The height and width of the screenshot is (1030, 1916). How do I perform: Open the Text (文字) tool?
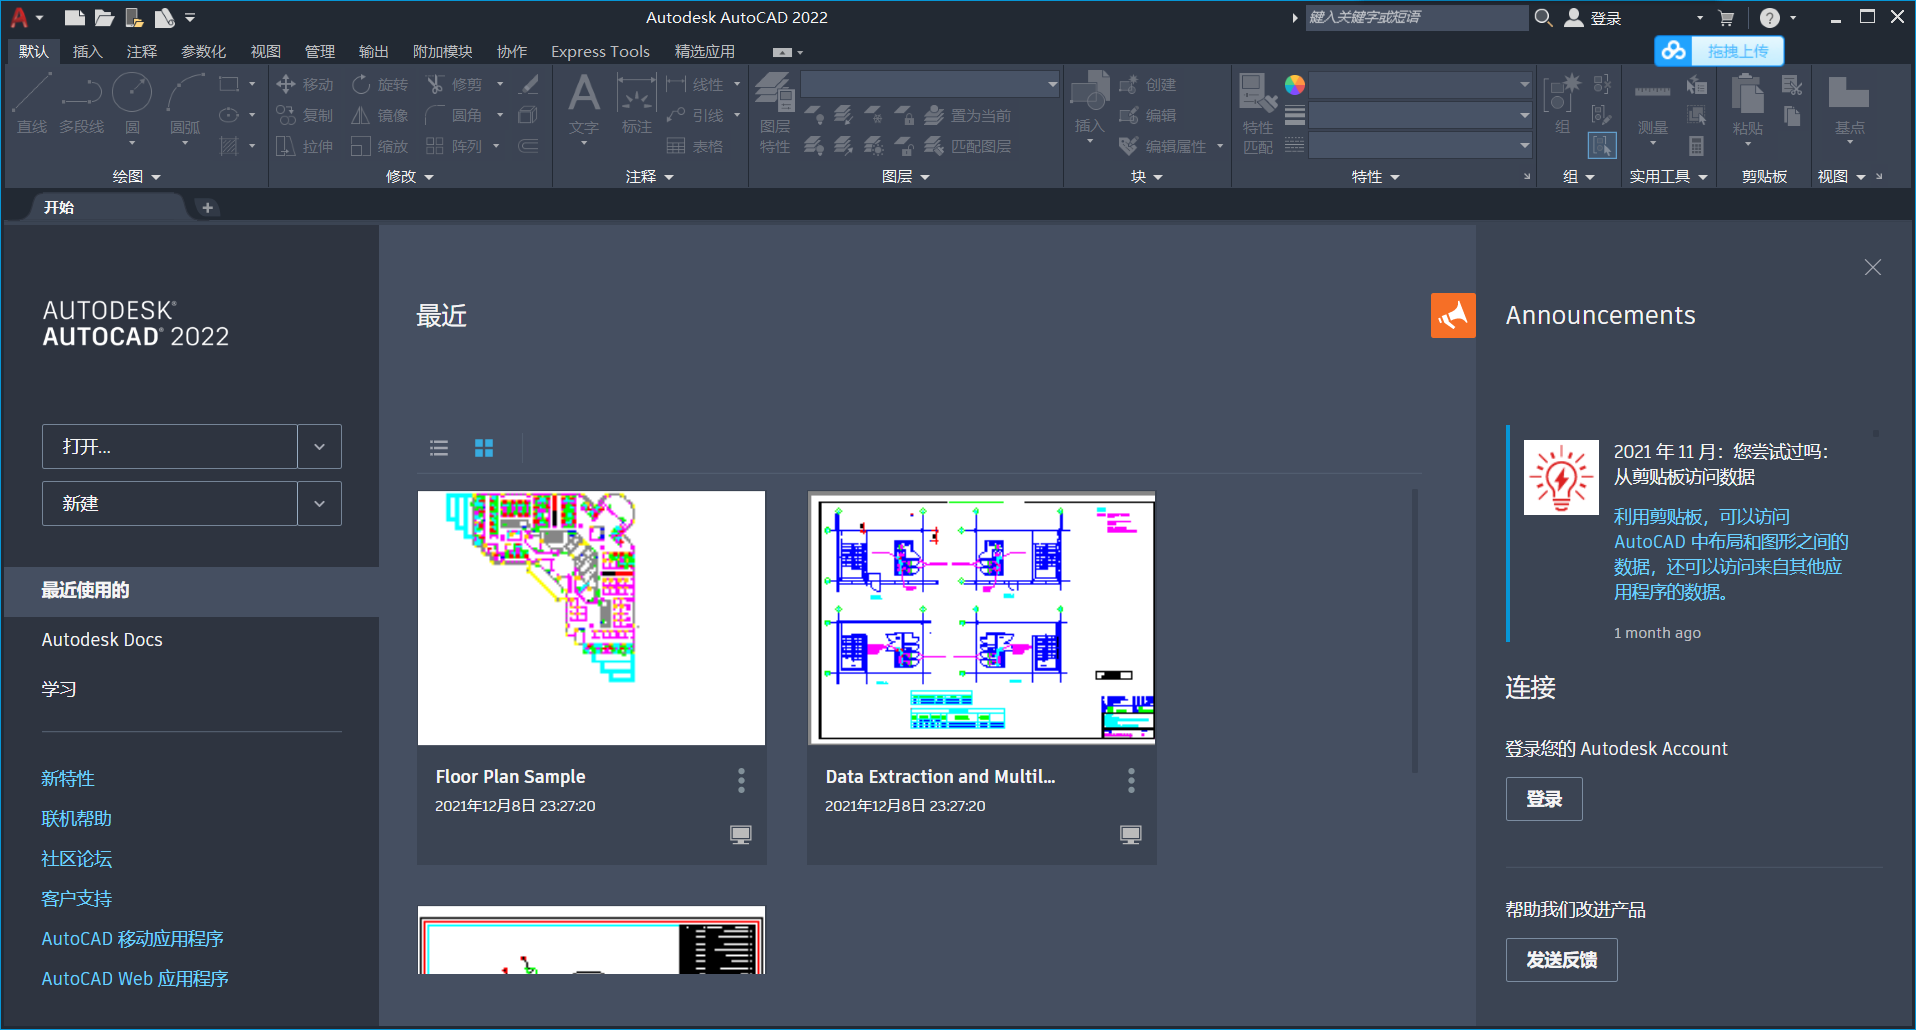tap(584, 103)
